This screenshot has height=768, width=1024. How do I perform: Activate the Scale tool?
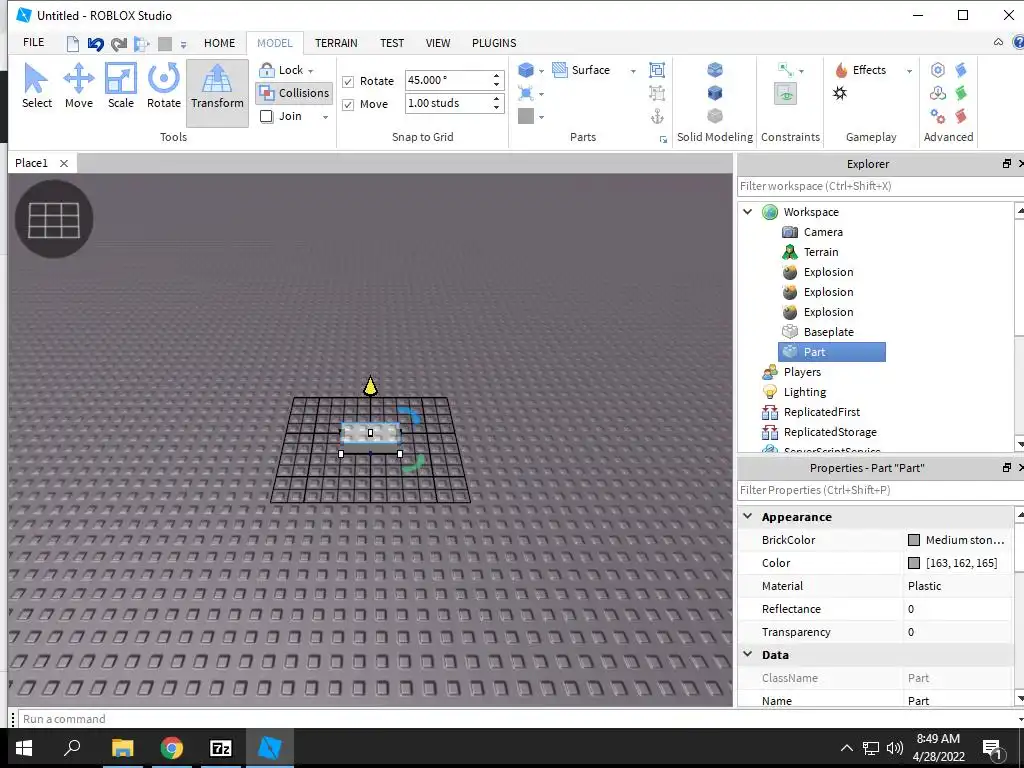tap(121, 86)
